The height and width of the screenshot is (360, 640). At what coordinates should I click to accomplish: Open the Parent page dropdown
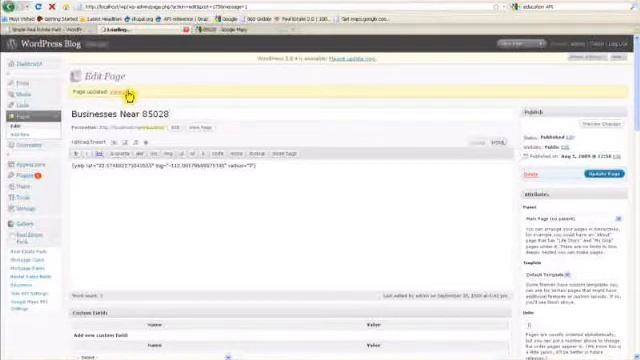click(573, 219)
